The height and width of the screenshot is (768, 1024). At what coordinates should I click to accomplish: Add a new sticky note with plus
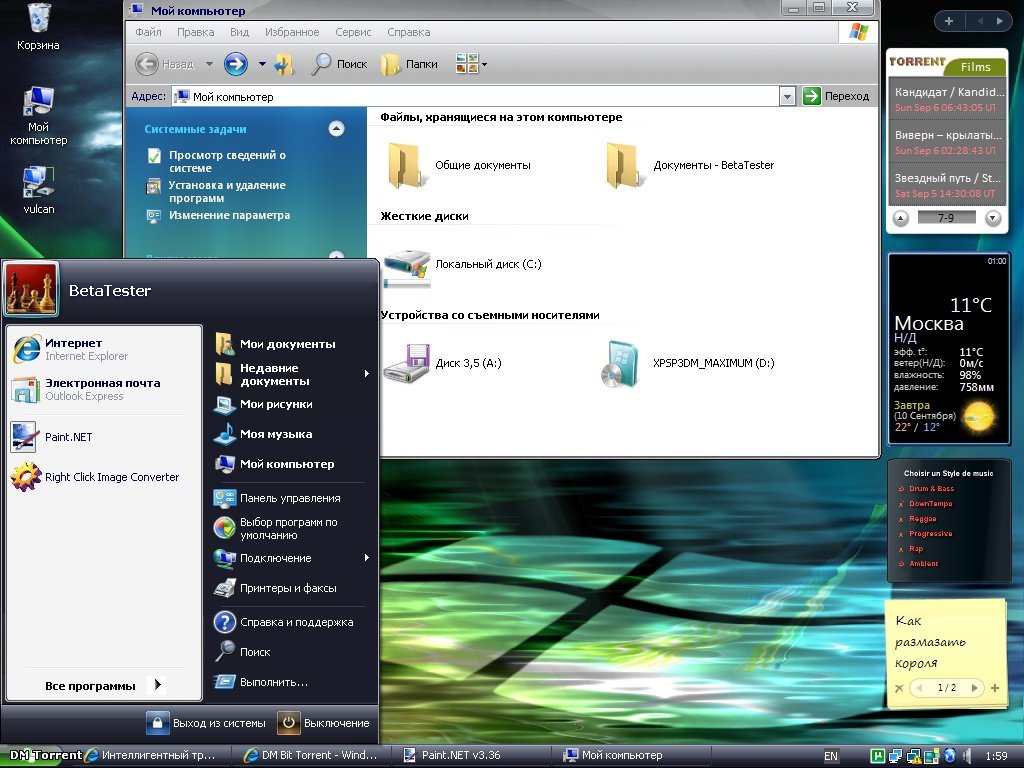tap(995, 688)
